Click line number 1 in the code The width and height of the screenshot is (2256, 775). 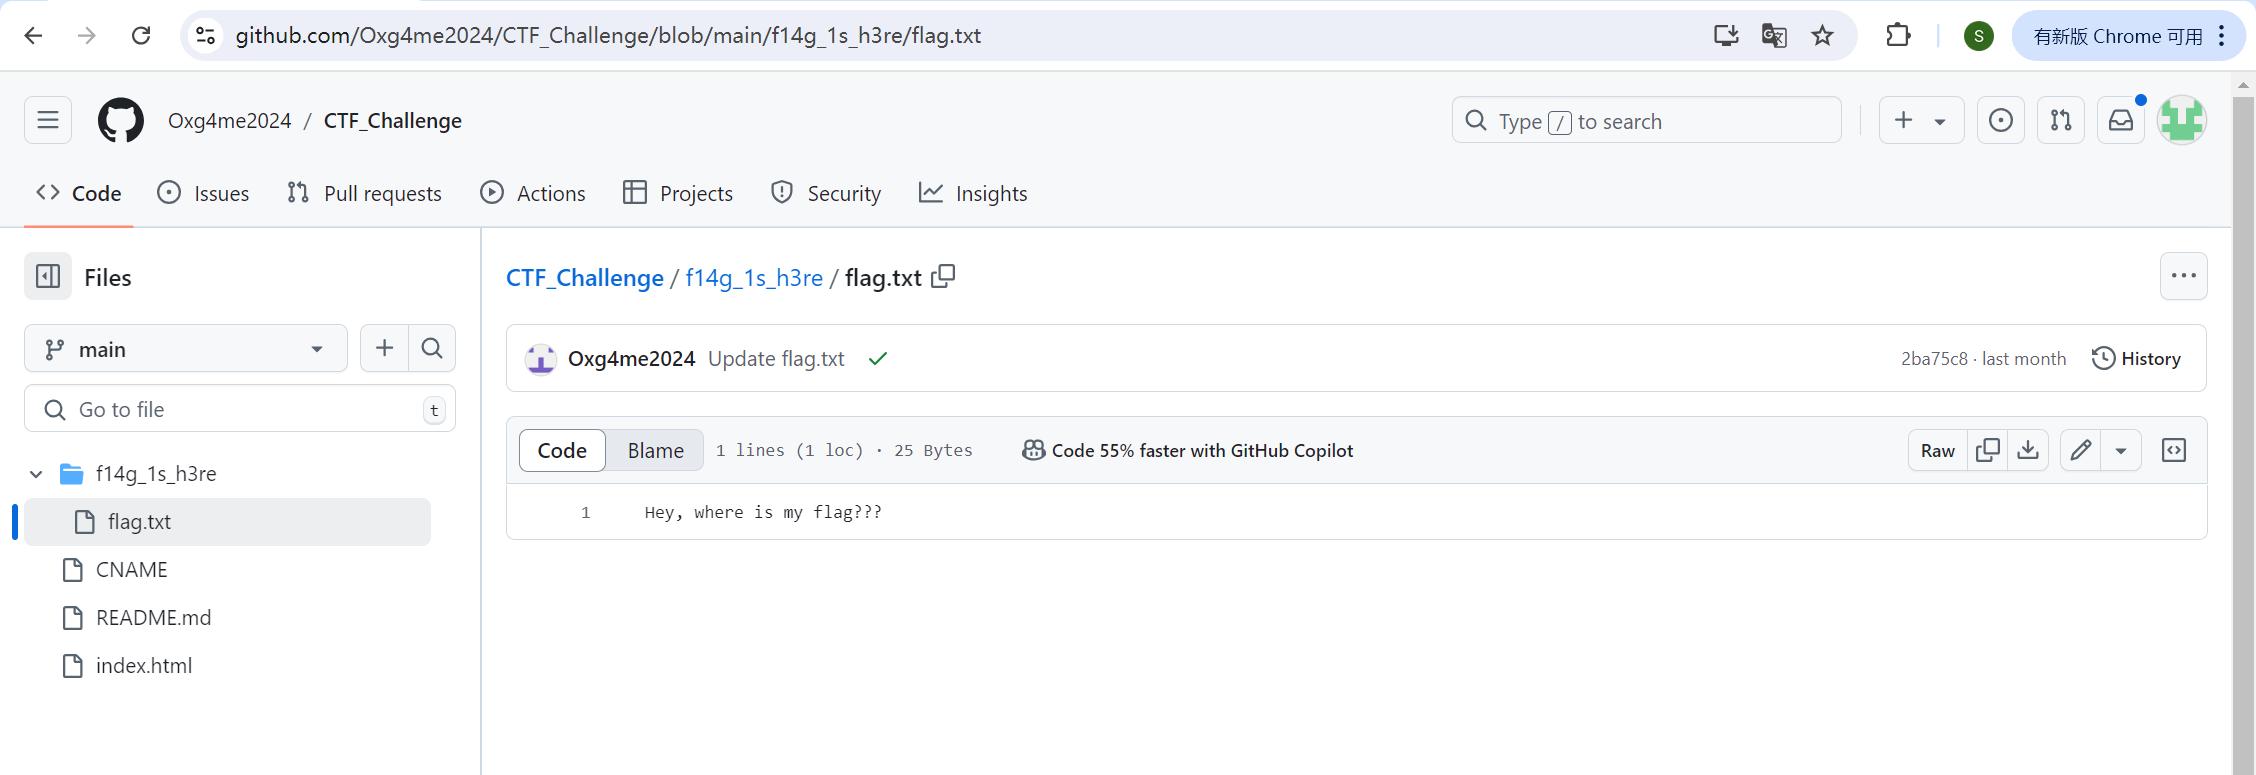coord(586,513)
